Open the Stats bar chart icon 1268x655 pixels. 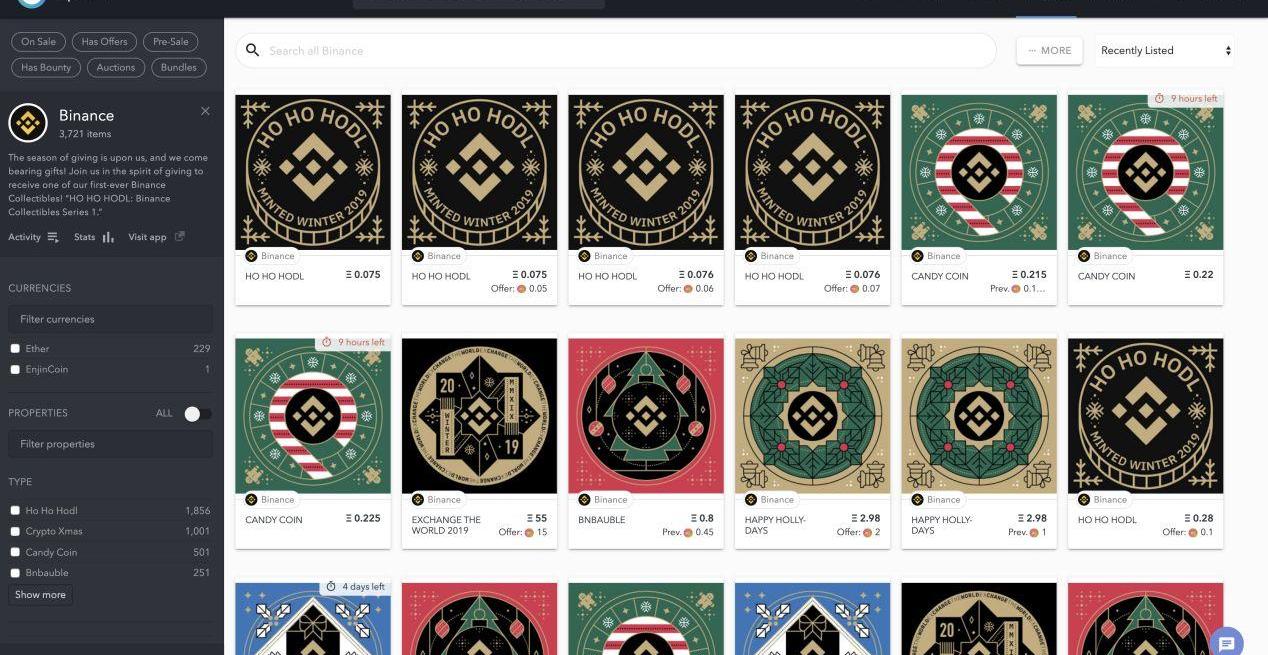click(x=108, y=237)
